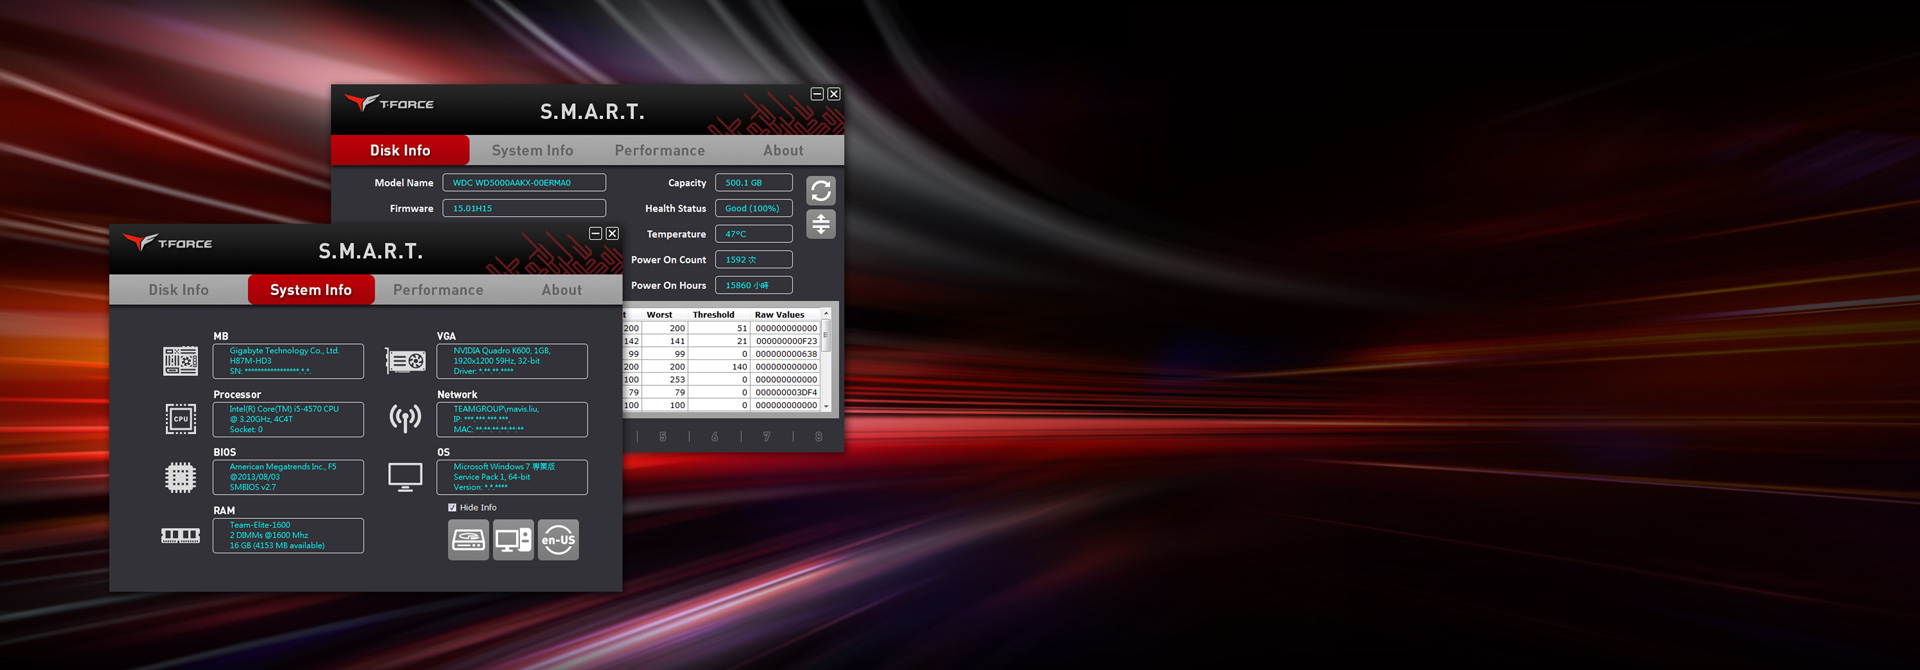Screen dimensions: 1920x670
Task: Open Performance tab in front window
Action: [438, 290]
